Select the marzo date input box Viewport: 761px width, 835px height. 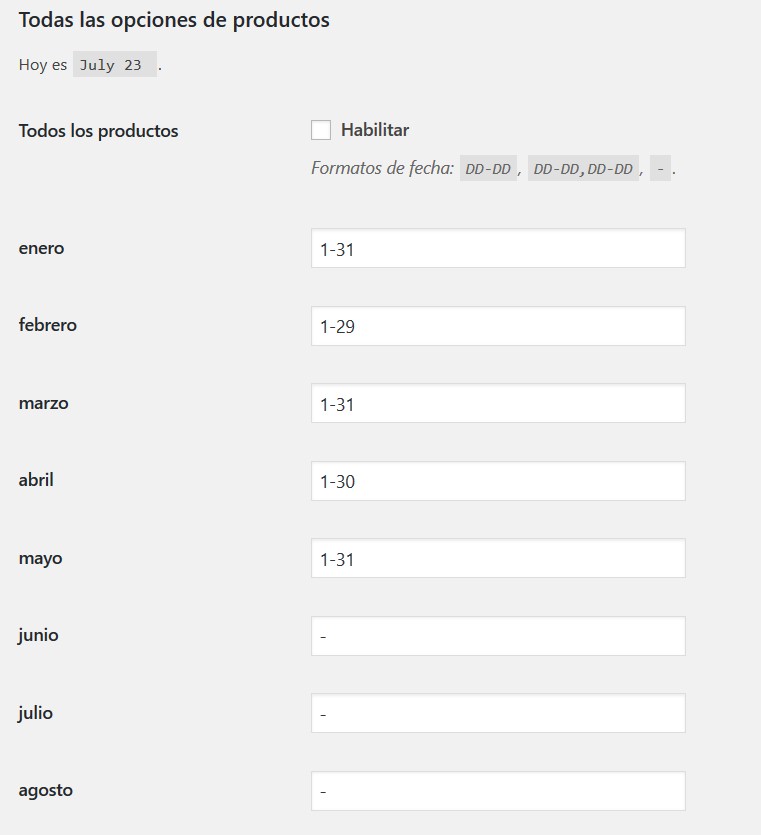coord(498,404)
